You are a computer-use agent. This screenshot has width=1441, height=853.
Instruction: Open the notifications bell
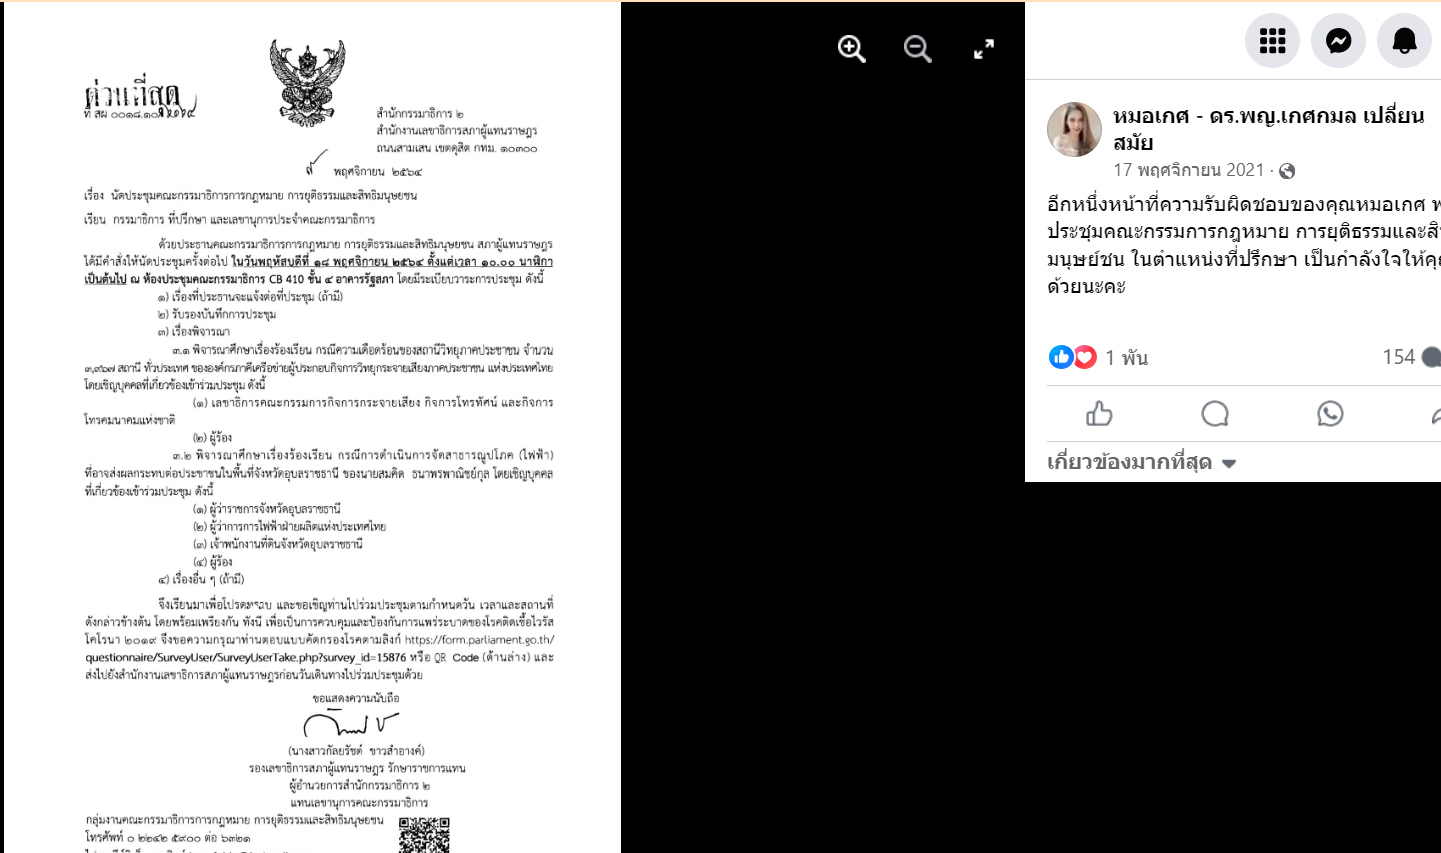click(1404, 40)
